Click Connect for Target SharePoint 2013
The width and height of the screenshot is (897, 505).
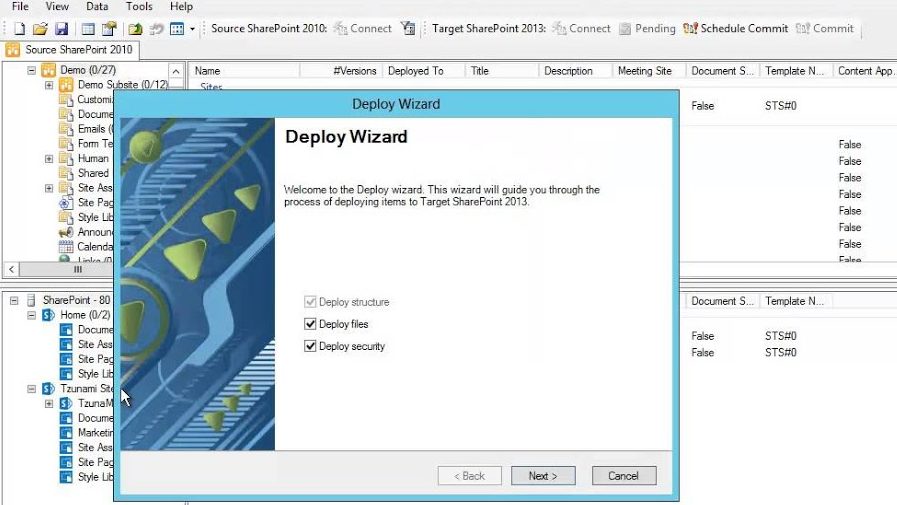click(x=581, y=28)
